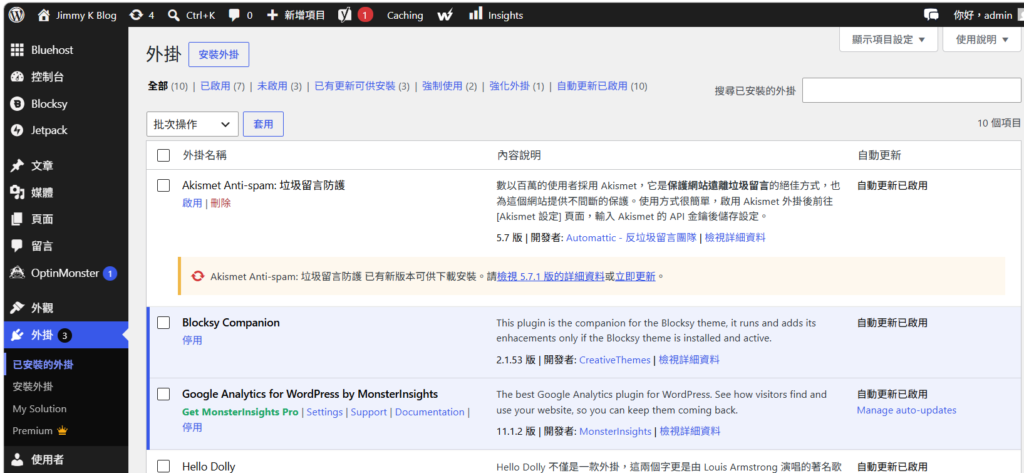1024x473 pixels.
Task: Open 使用者 user icon in sidebar
Action: (x=18, y=460)
